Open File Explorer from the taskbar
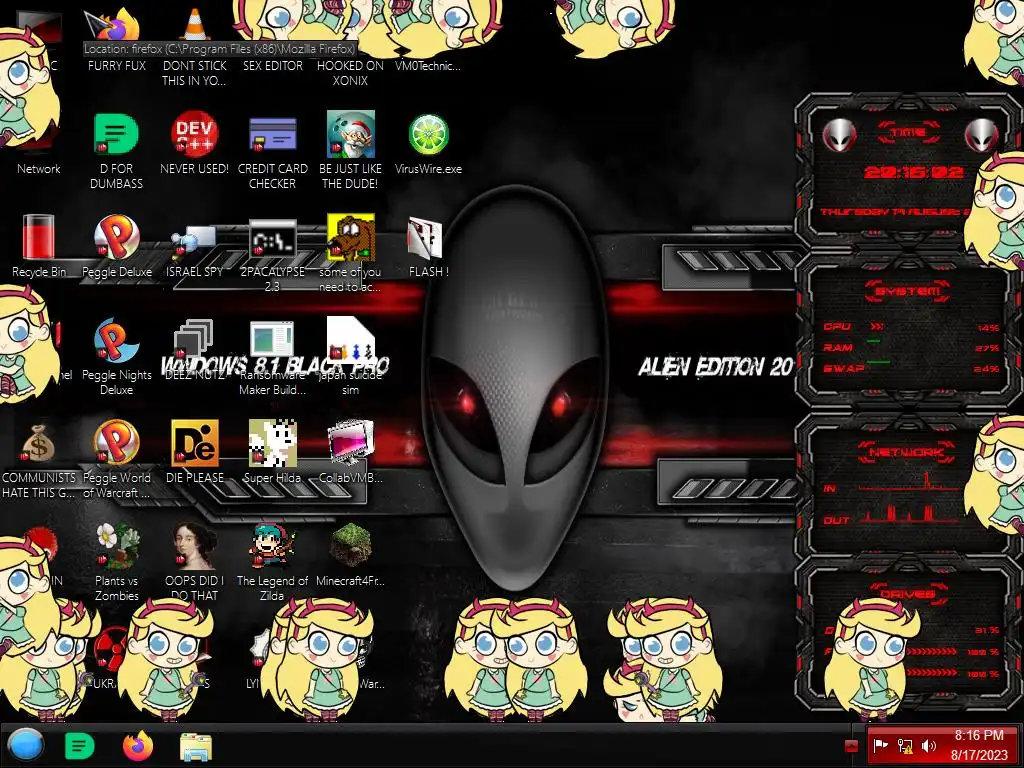 tap(195, 746)
